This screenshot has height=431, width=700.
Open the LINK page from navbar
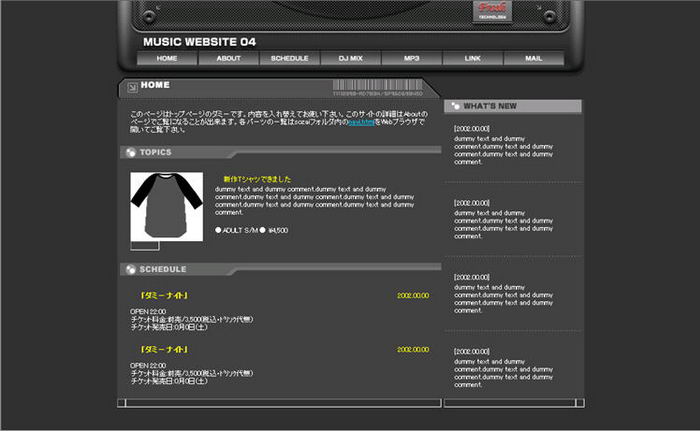472,59
